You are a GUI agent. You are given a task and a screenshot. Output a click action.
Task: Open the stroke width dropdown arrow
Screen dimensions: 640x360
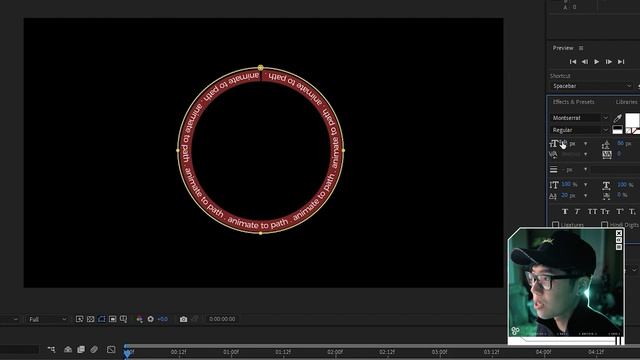(x=585, y=169)
